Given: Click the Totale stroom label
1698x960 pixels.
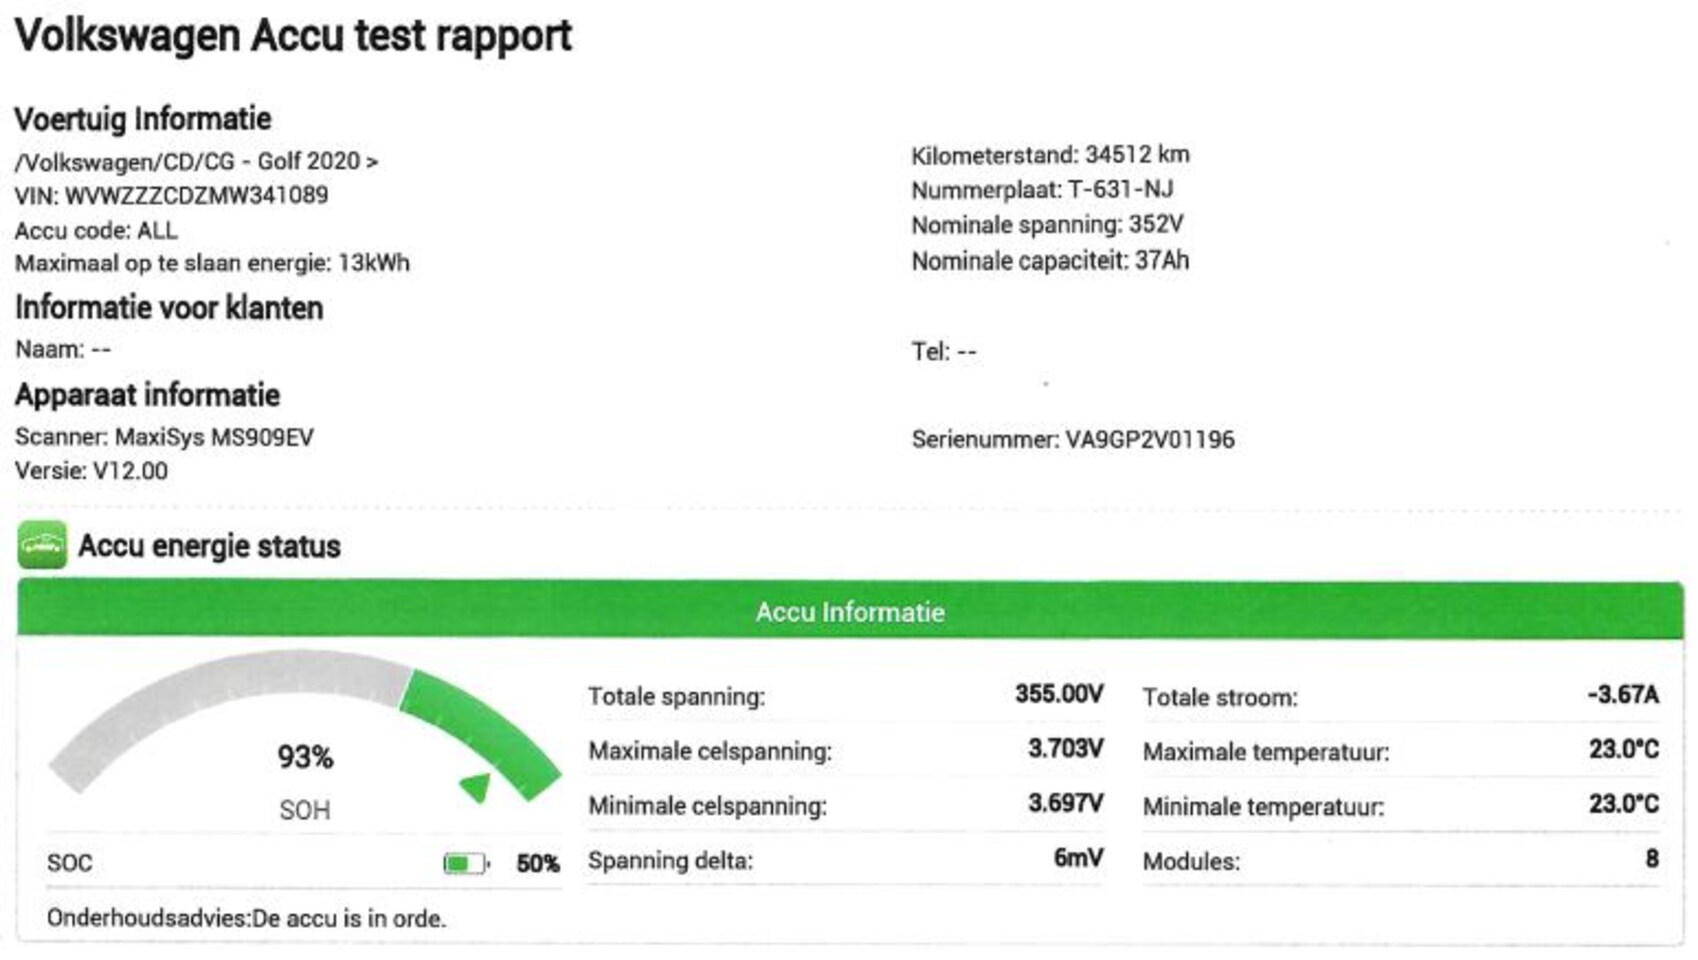Looking at the screenshot, I should [x=1220, y=697].
